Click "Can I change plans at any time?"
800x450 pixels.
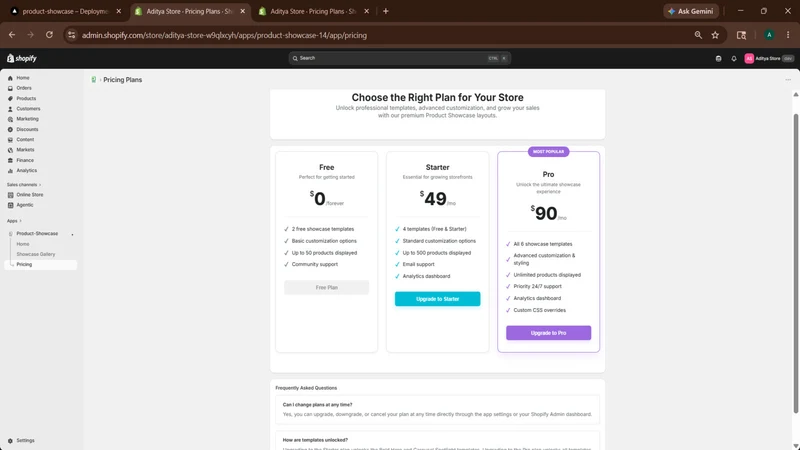tap(317, 405)
